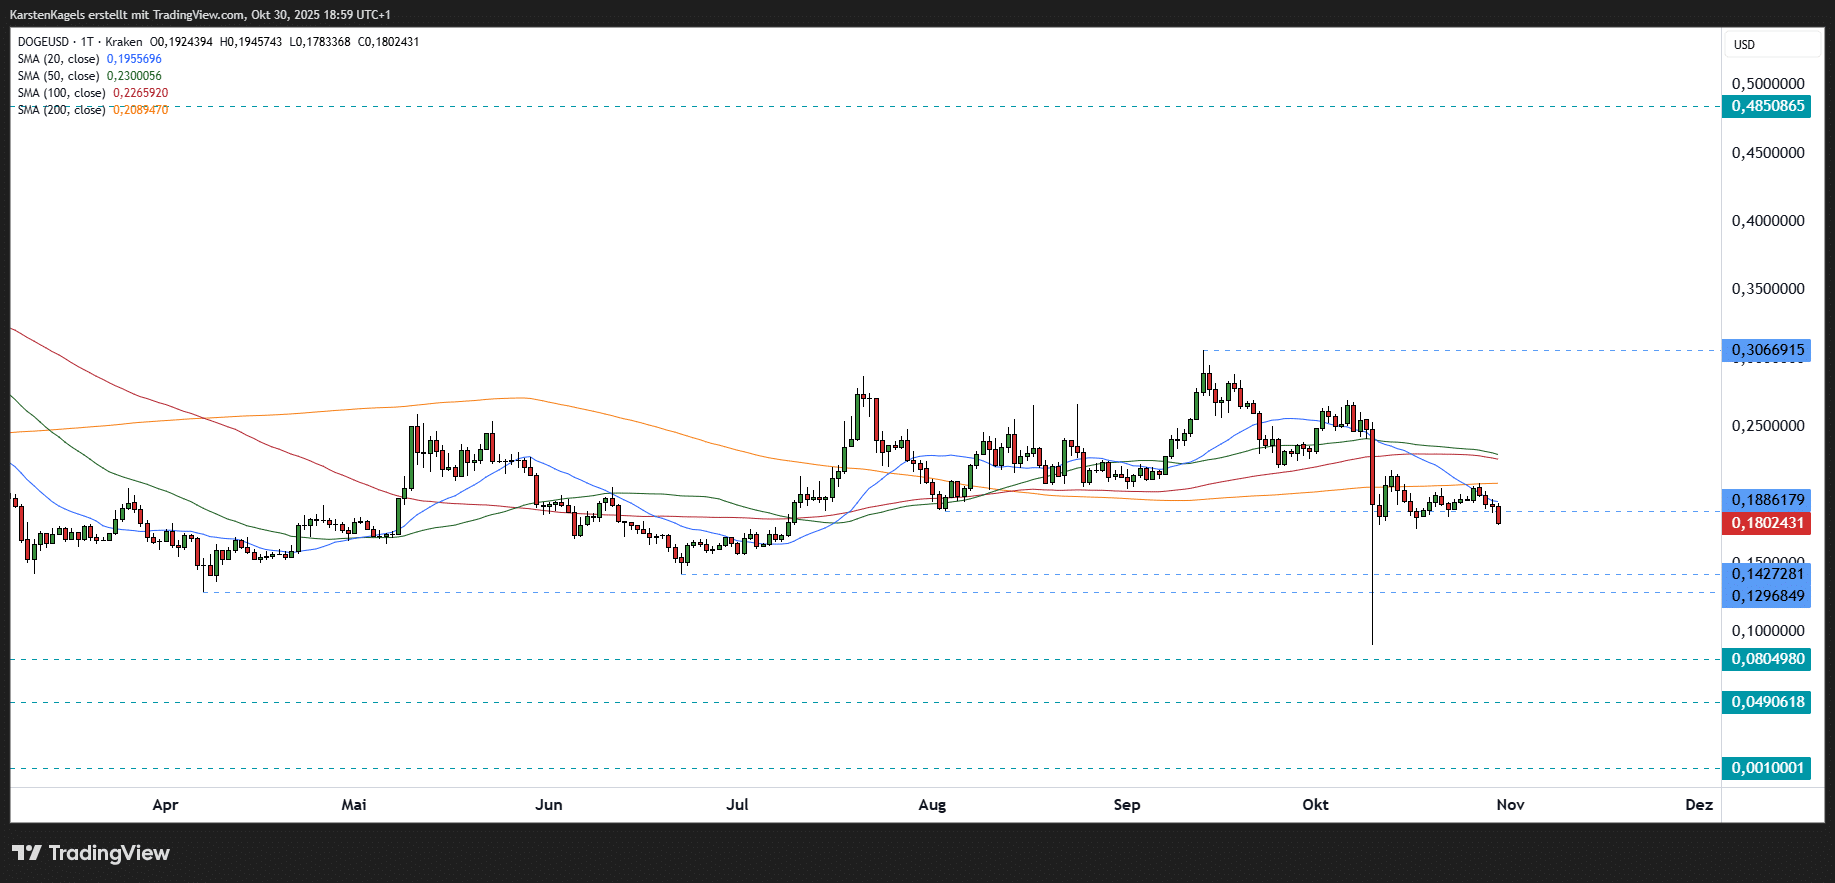The width and height of the screenshot is (1835, 883).
Task: Select the SMA (20, close) indicator legend
Action: tap(58, 59)
